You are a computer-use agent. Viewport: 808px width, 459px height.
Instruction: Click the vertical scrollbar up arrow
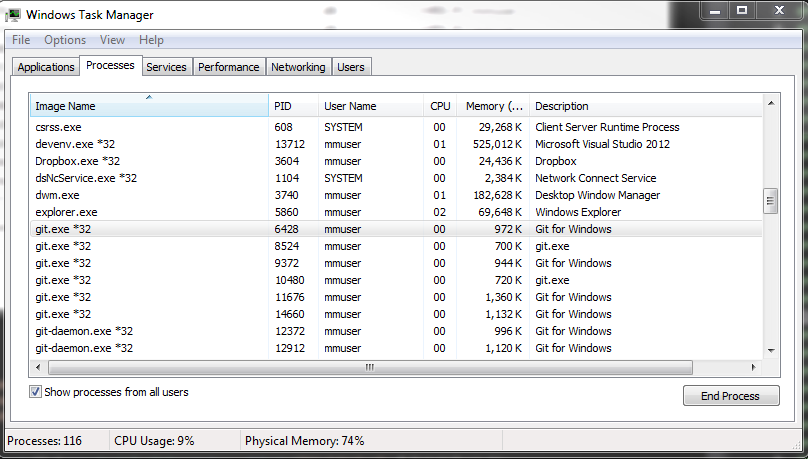click(771, 104)
